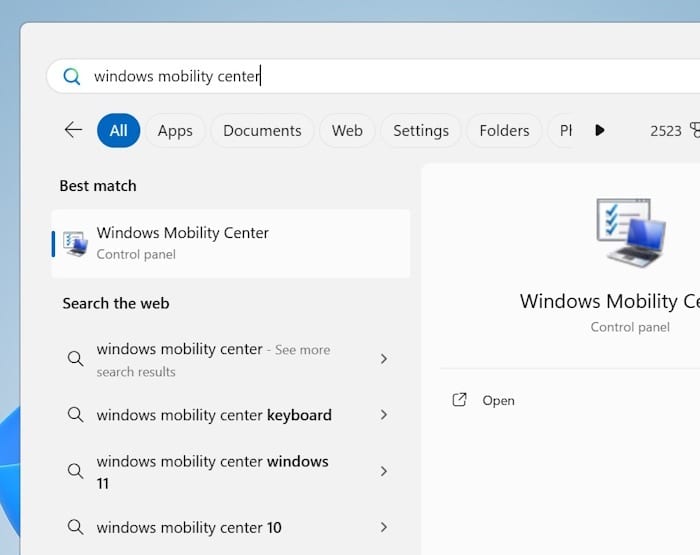Go back using the left arrow
This screenshot has height=555, width=700.
(x=73, y=130)
